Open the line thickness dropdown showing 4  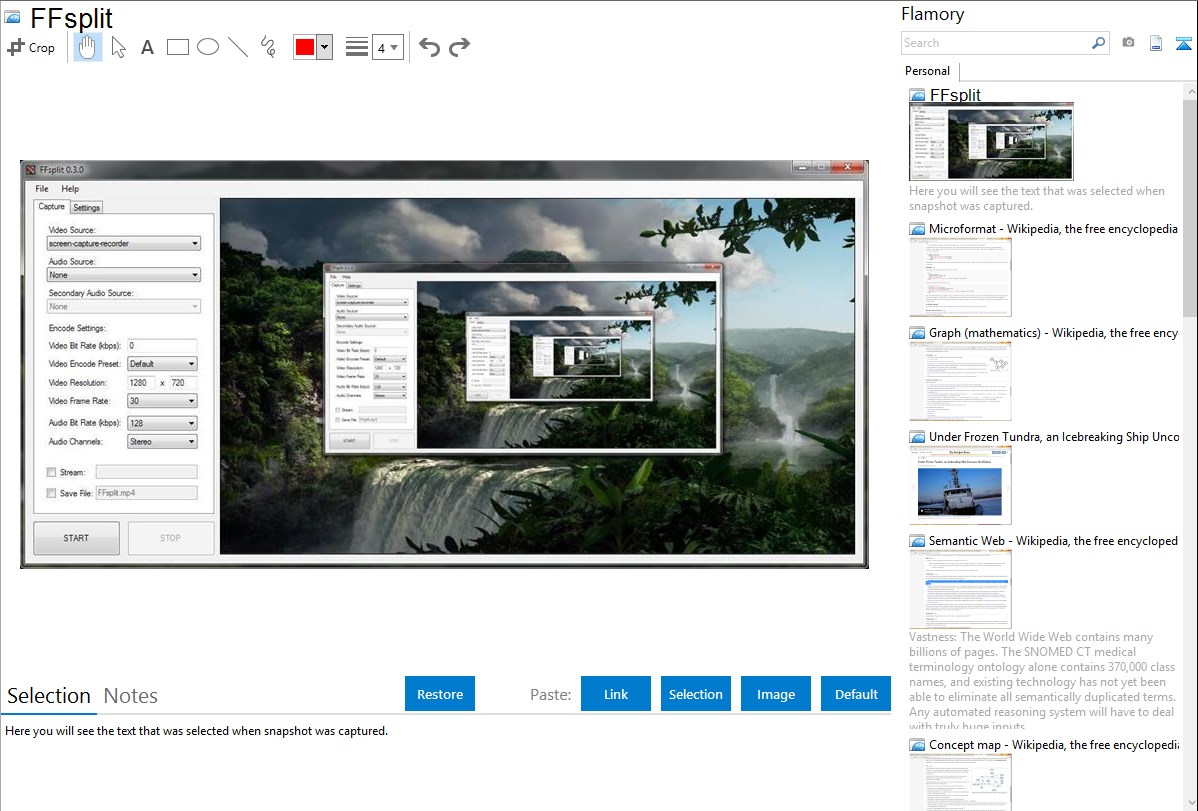click(388, 47)
